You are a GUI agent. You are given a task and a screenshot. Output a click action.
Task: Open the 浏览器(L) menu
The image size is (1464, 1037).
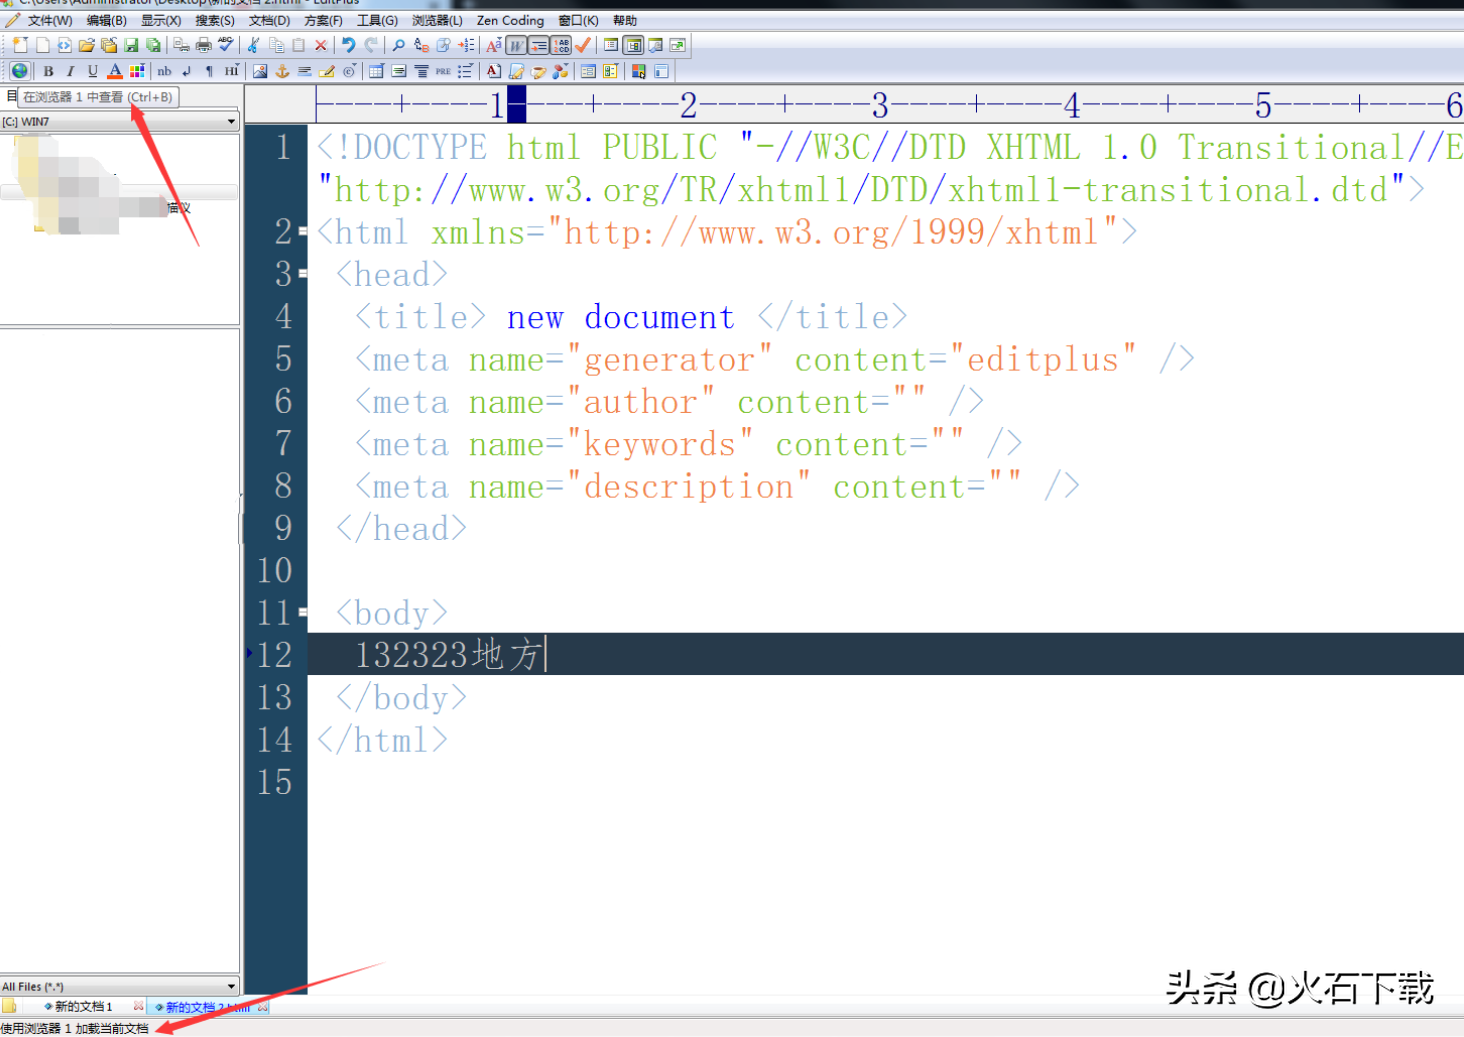coord(437,20)
